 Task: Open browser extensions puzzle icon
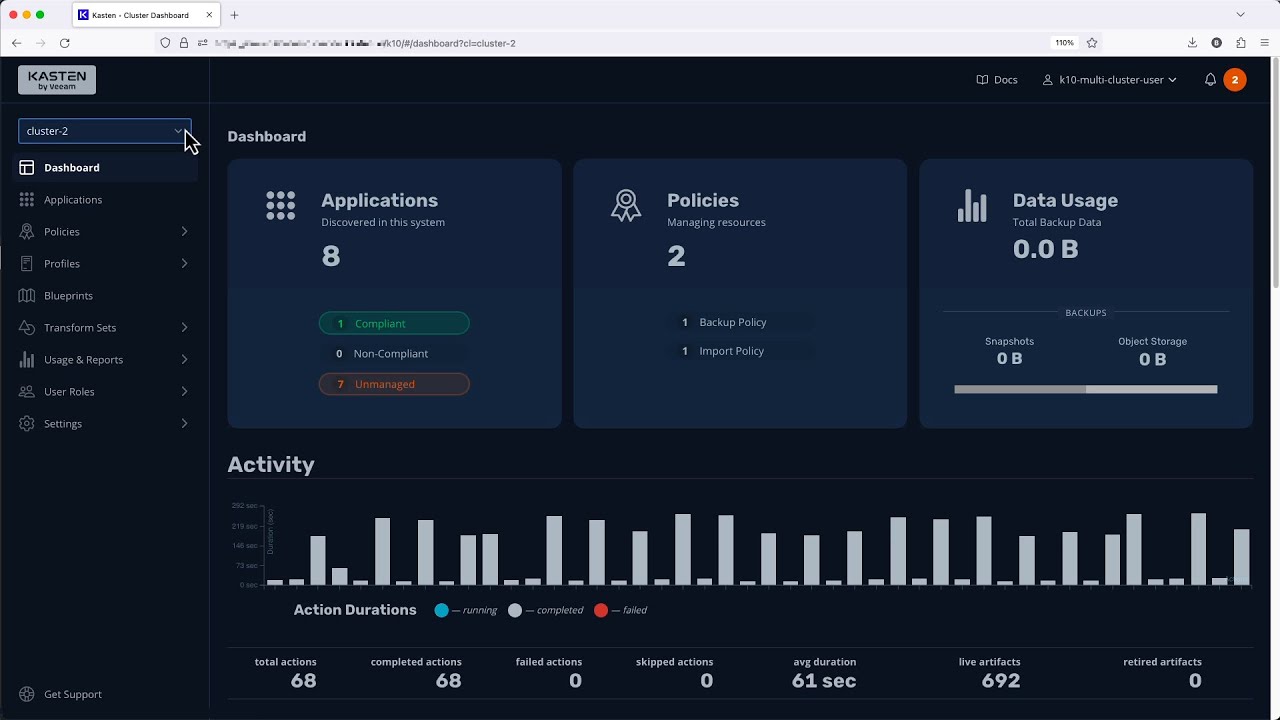(1241, 43)
